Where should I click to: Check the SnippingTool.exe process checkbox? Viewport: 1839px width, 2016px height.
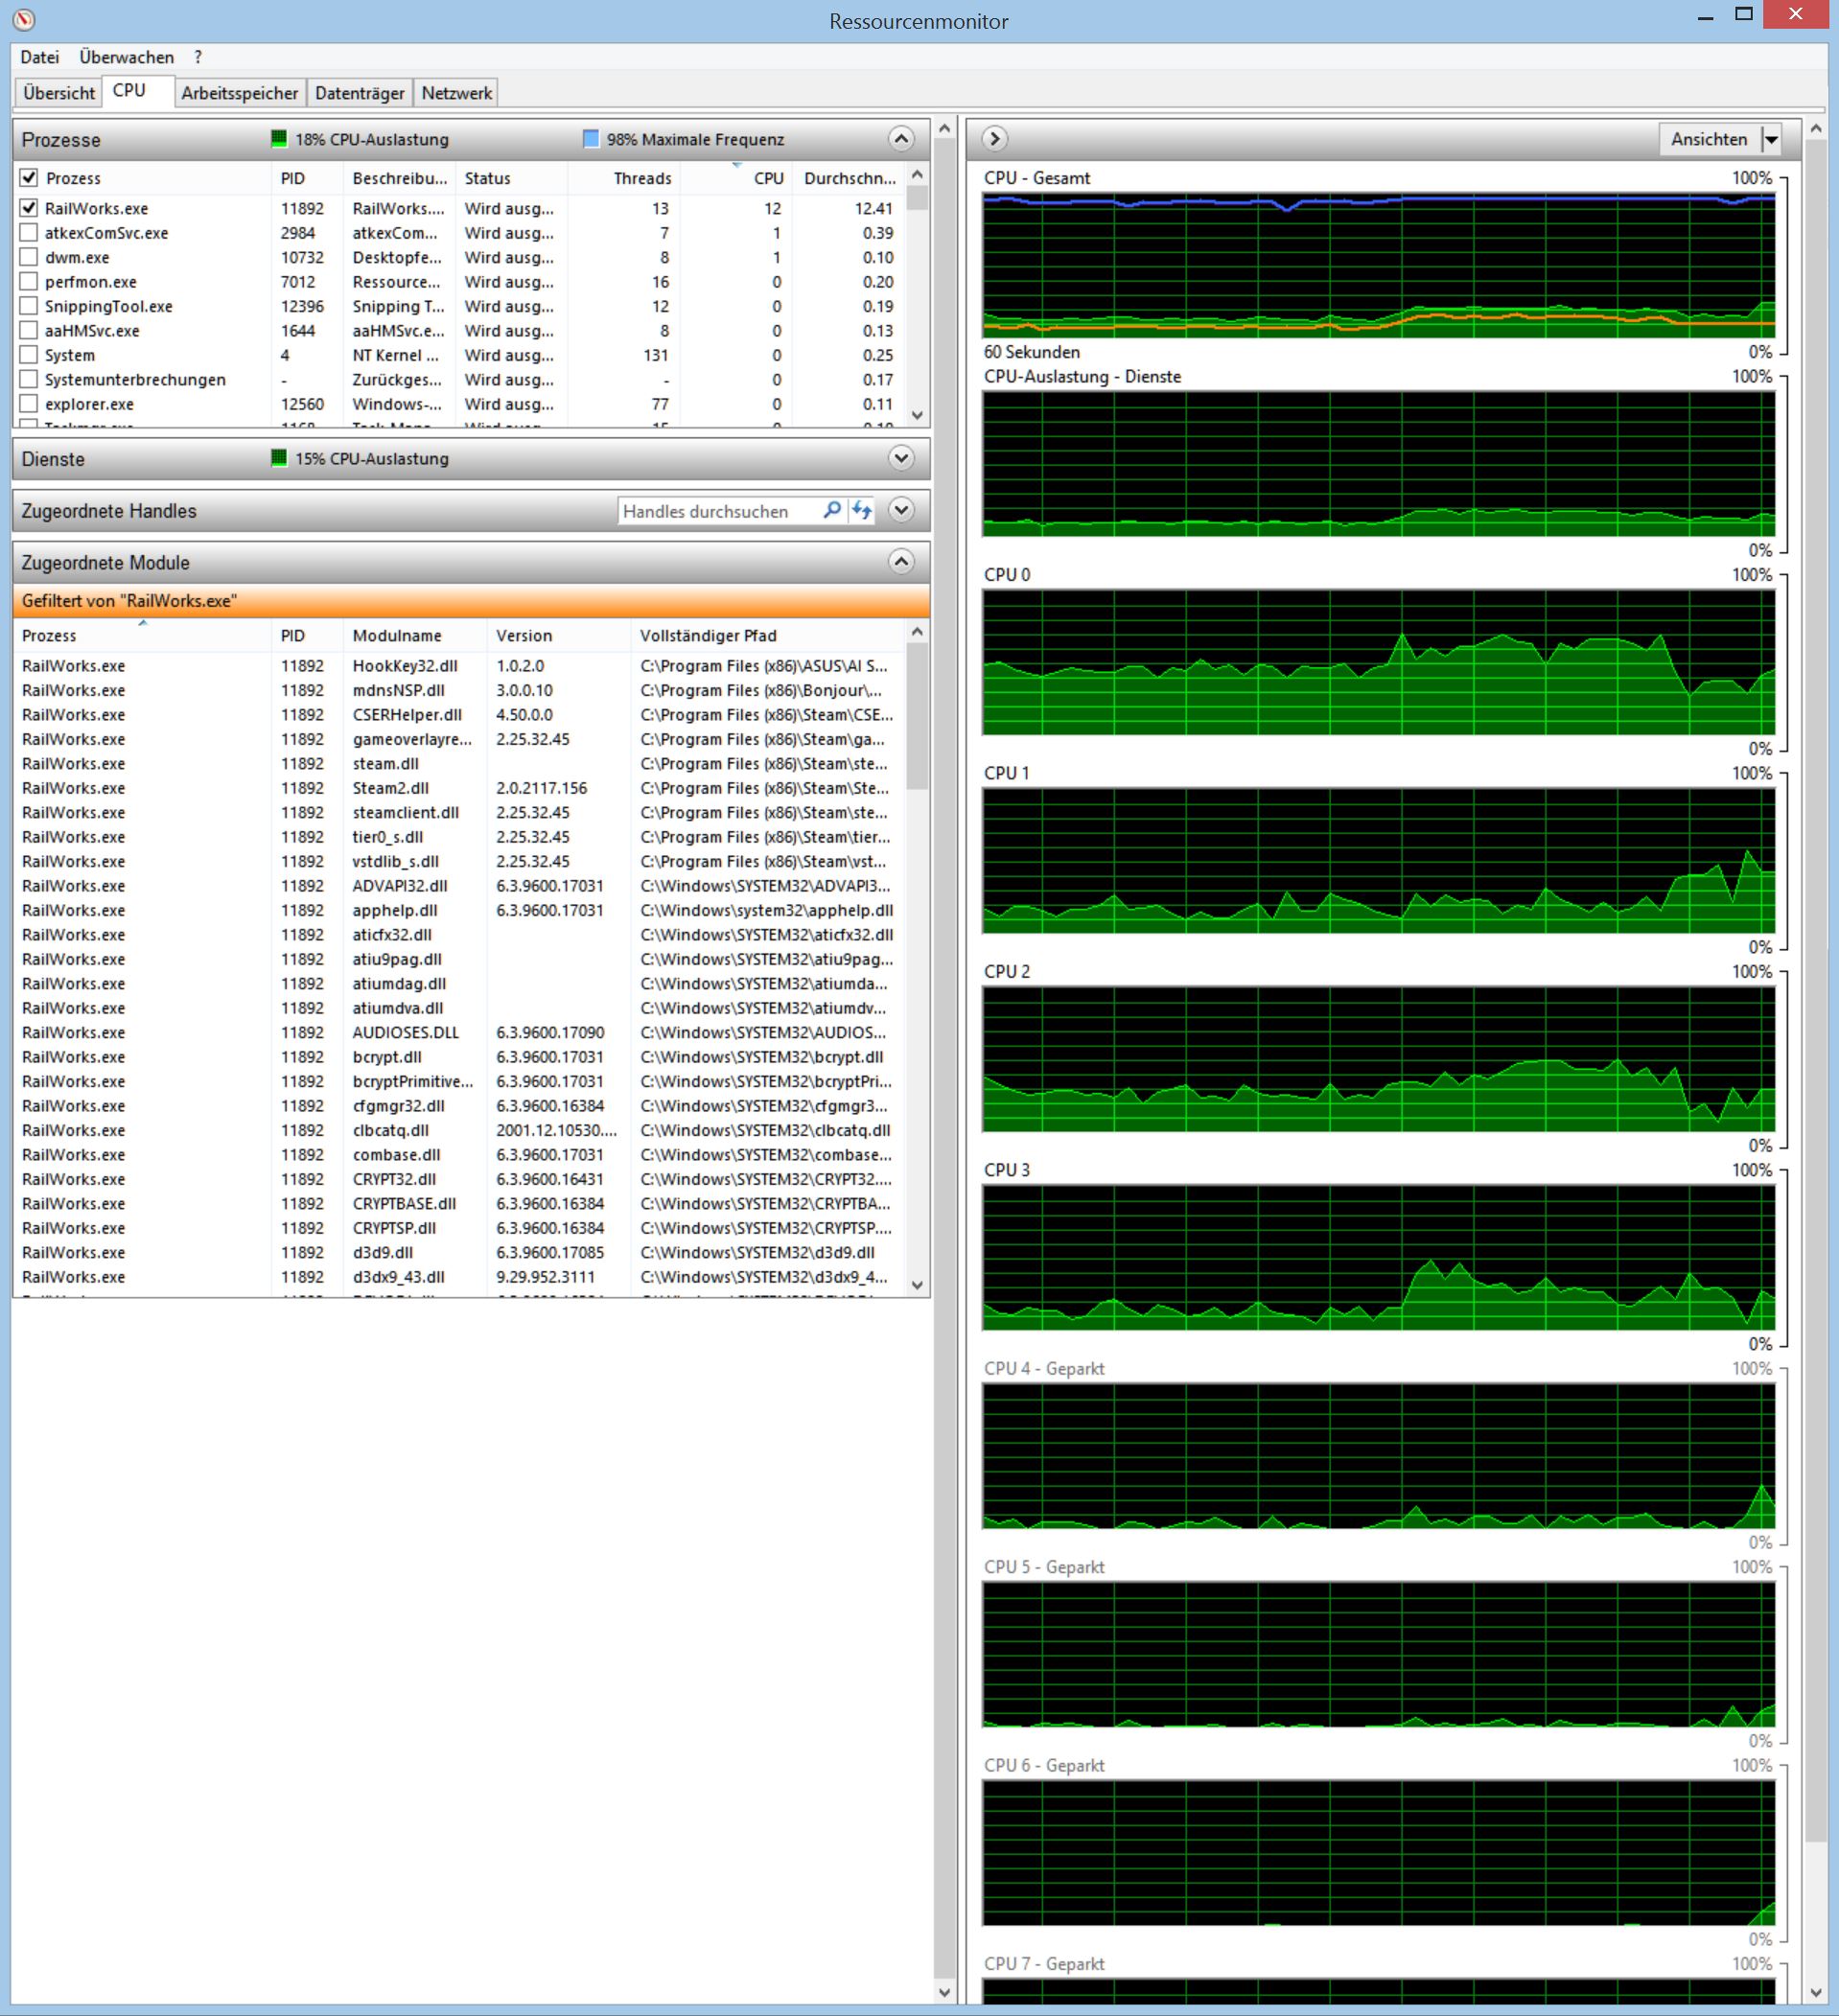(29, 306)
